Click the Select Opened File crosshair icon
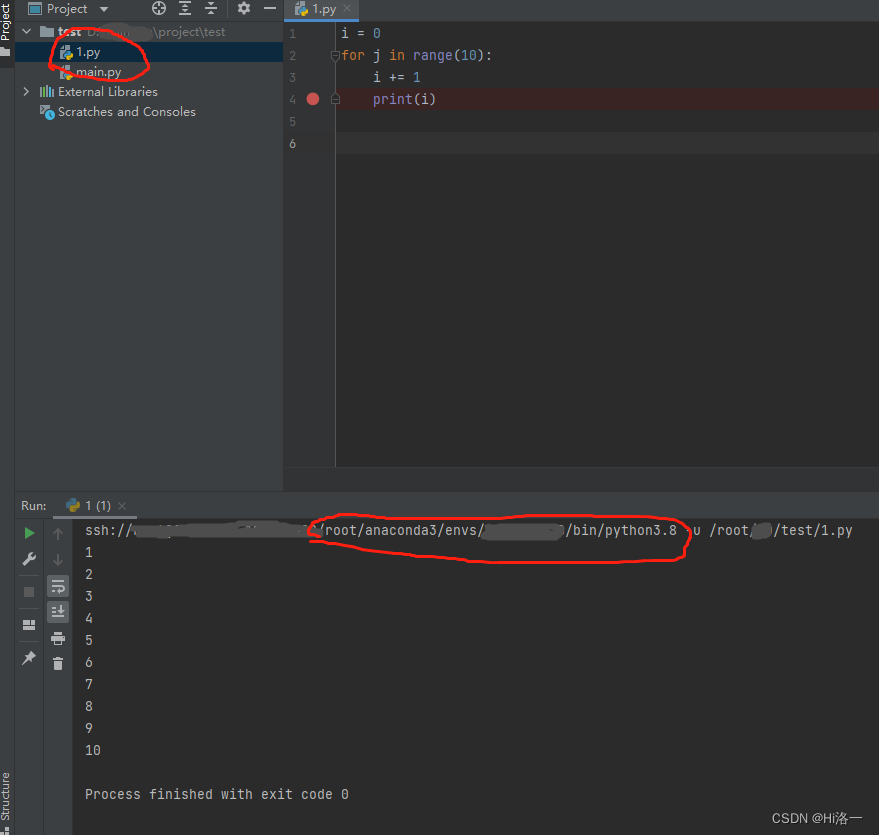Screen dimensions: 879x835 (159, 7)
